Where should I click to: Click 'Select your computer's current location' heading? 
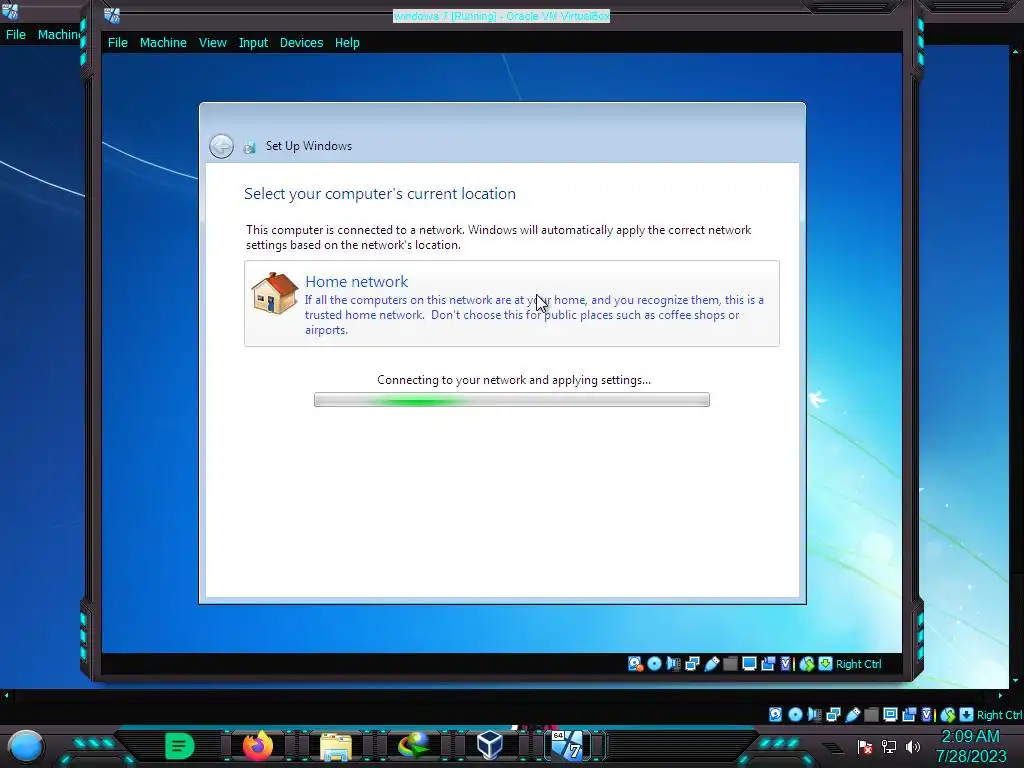click(380, 193)
